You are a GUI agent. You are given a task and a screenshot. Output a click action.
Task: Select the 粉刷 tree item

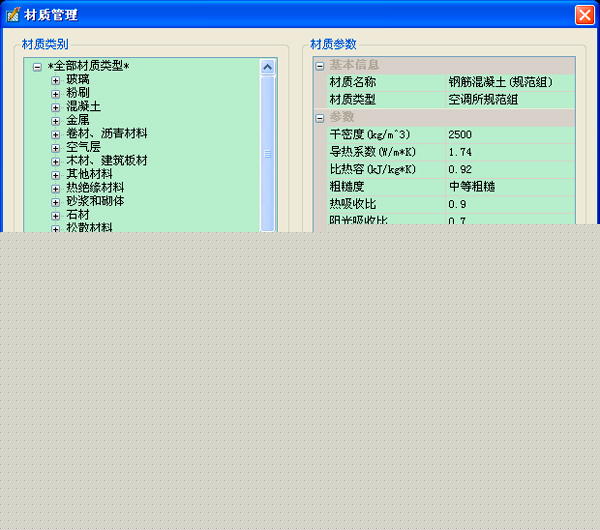[x=78, y=93]
